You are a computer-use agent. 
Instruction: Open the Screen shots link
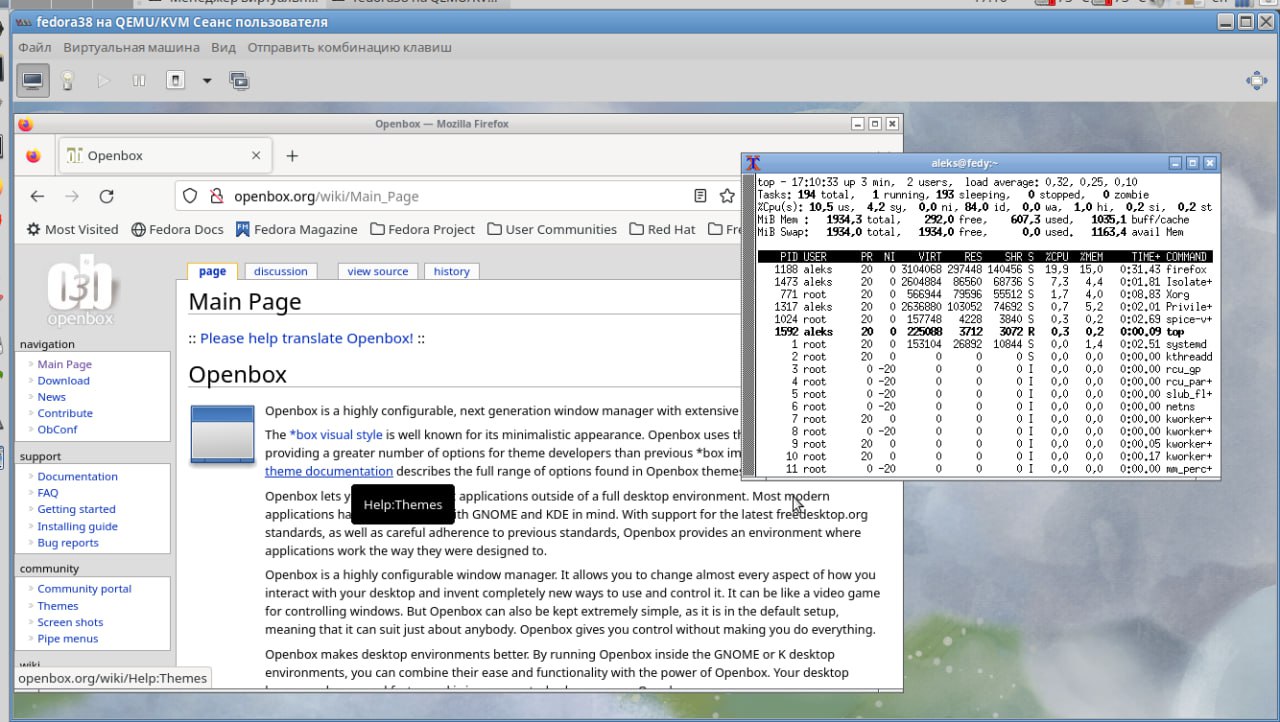tap(71, 622)
